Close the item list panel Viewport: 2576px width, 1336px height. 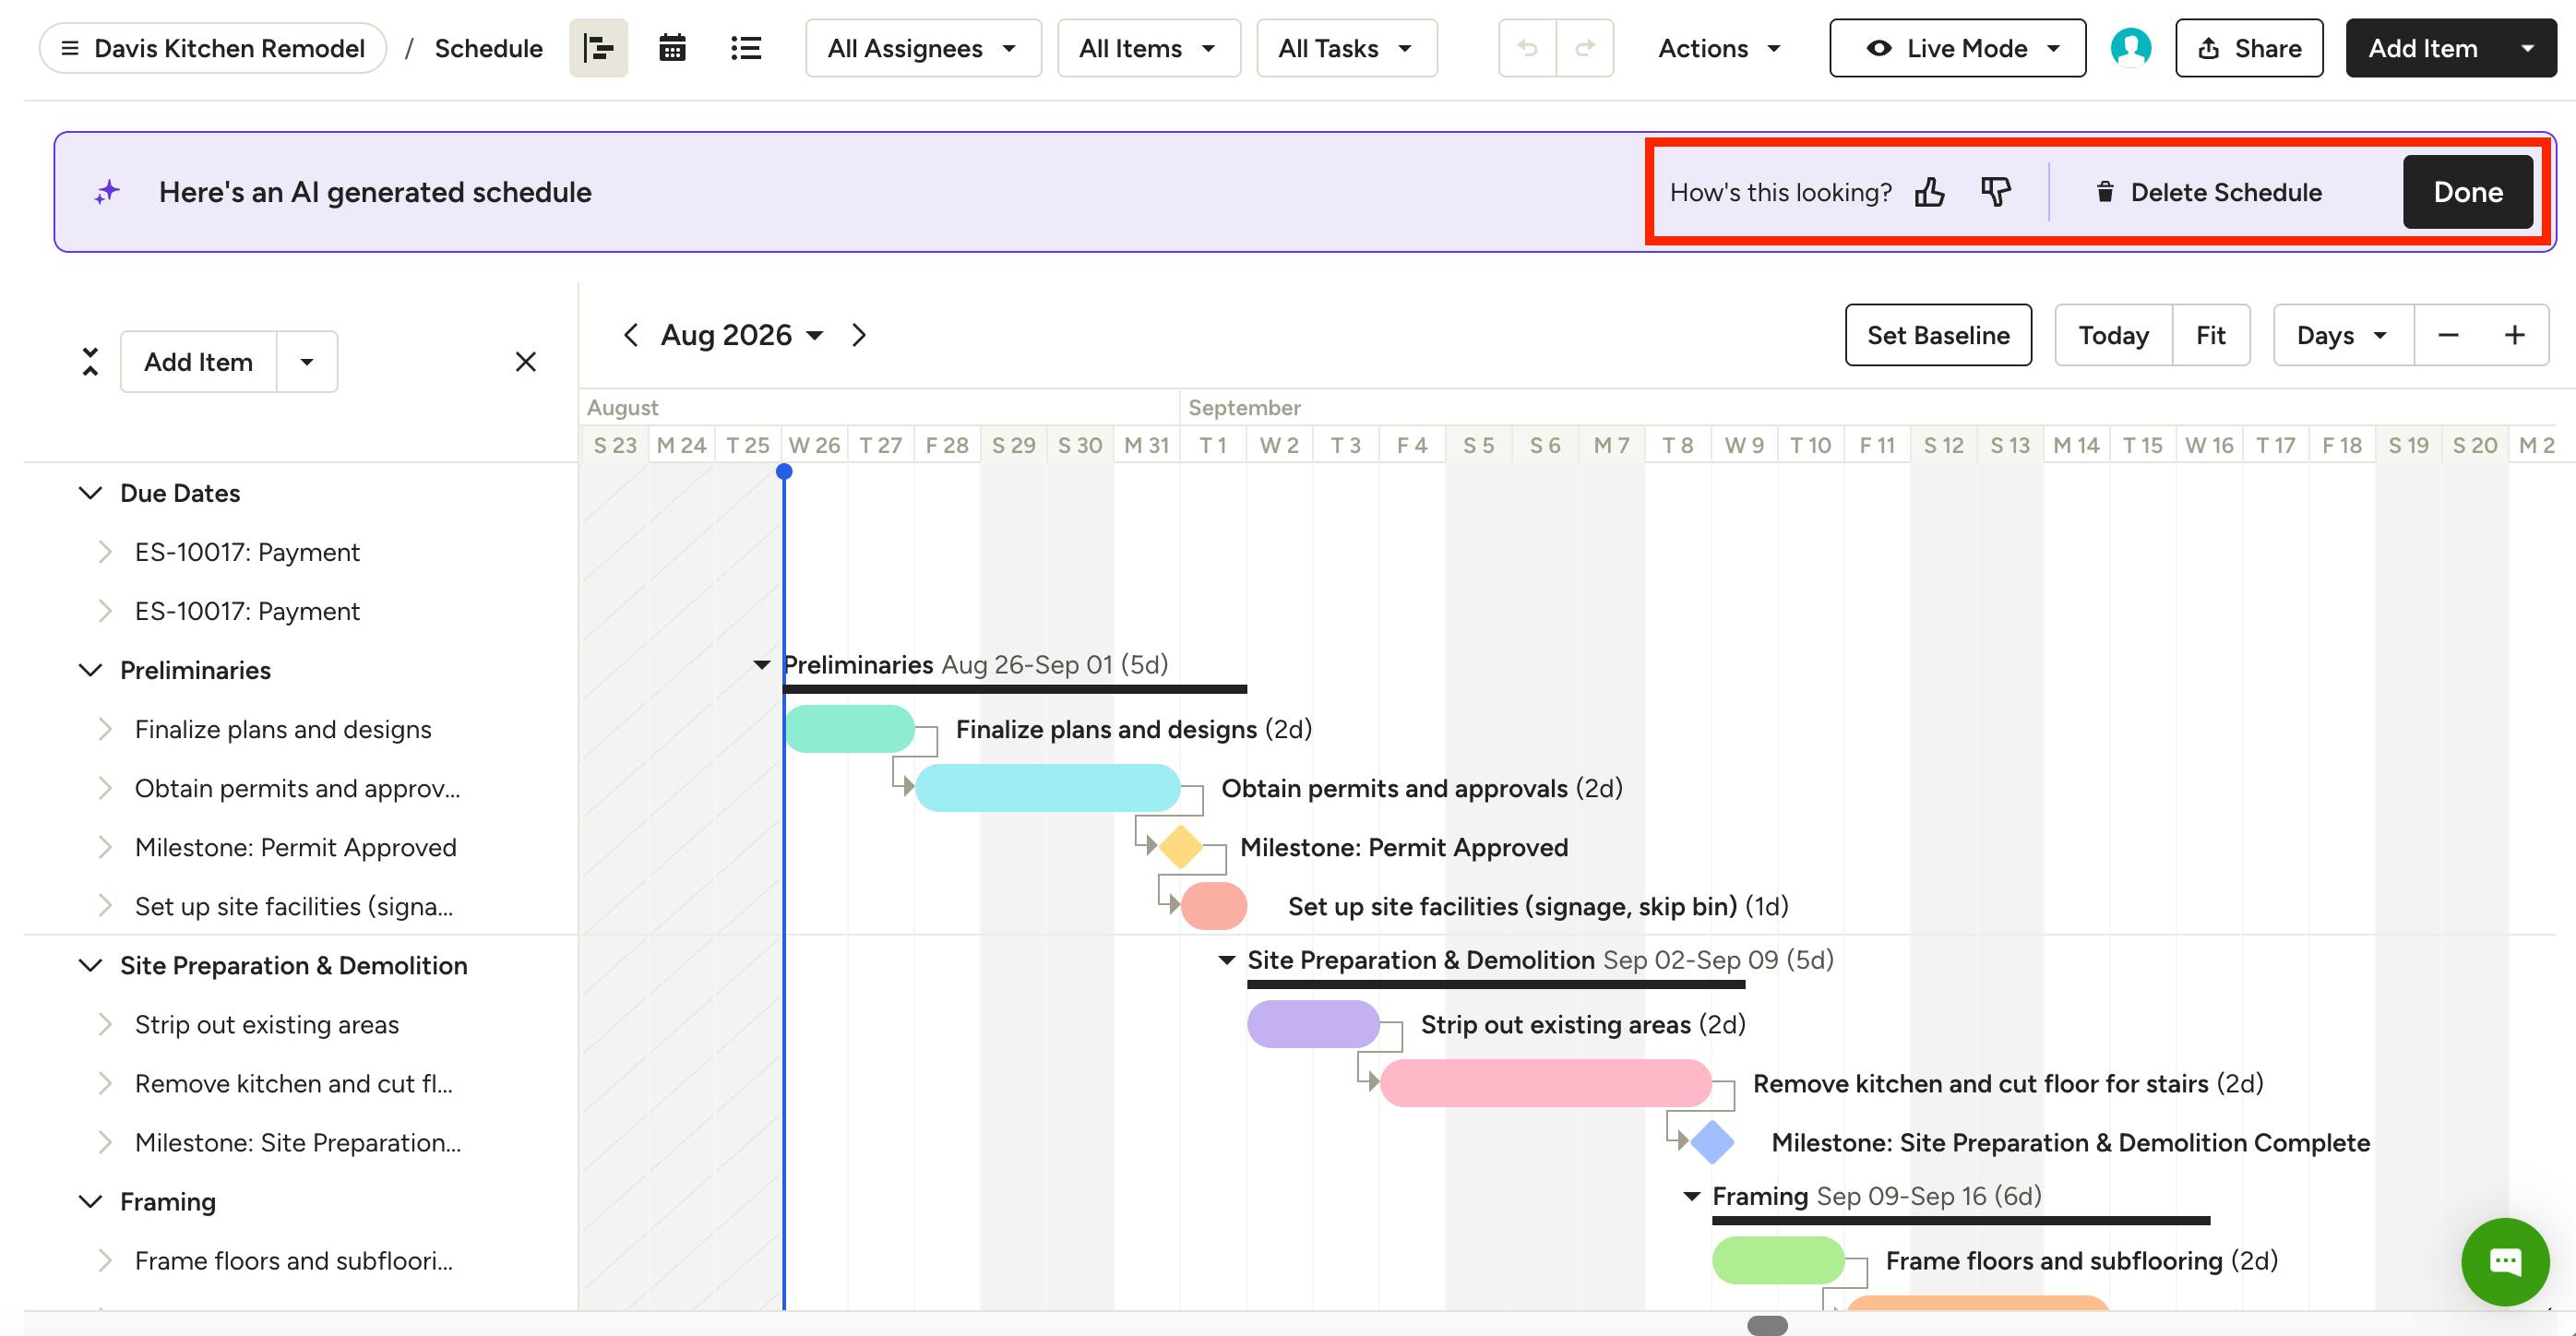point(526,362)
